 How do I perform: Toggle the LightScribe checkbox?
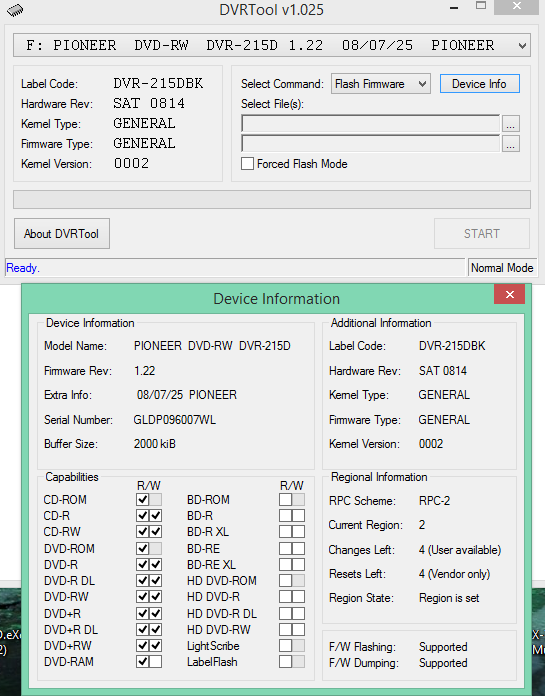[x=285, y=645]
